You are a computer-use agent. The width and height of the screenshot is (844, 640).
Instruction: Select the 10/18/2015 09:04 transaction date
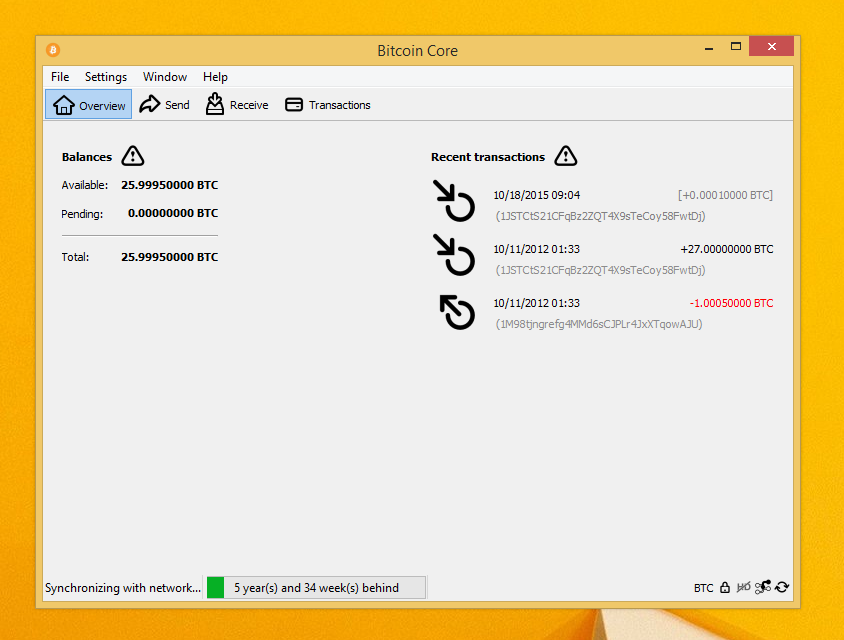point(537,195)
